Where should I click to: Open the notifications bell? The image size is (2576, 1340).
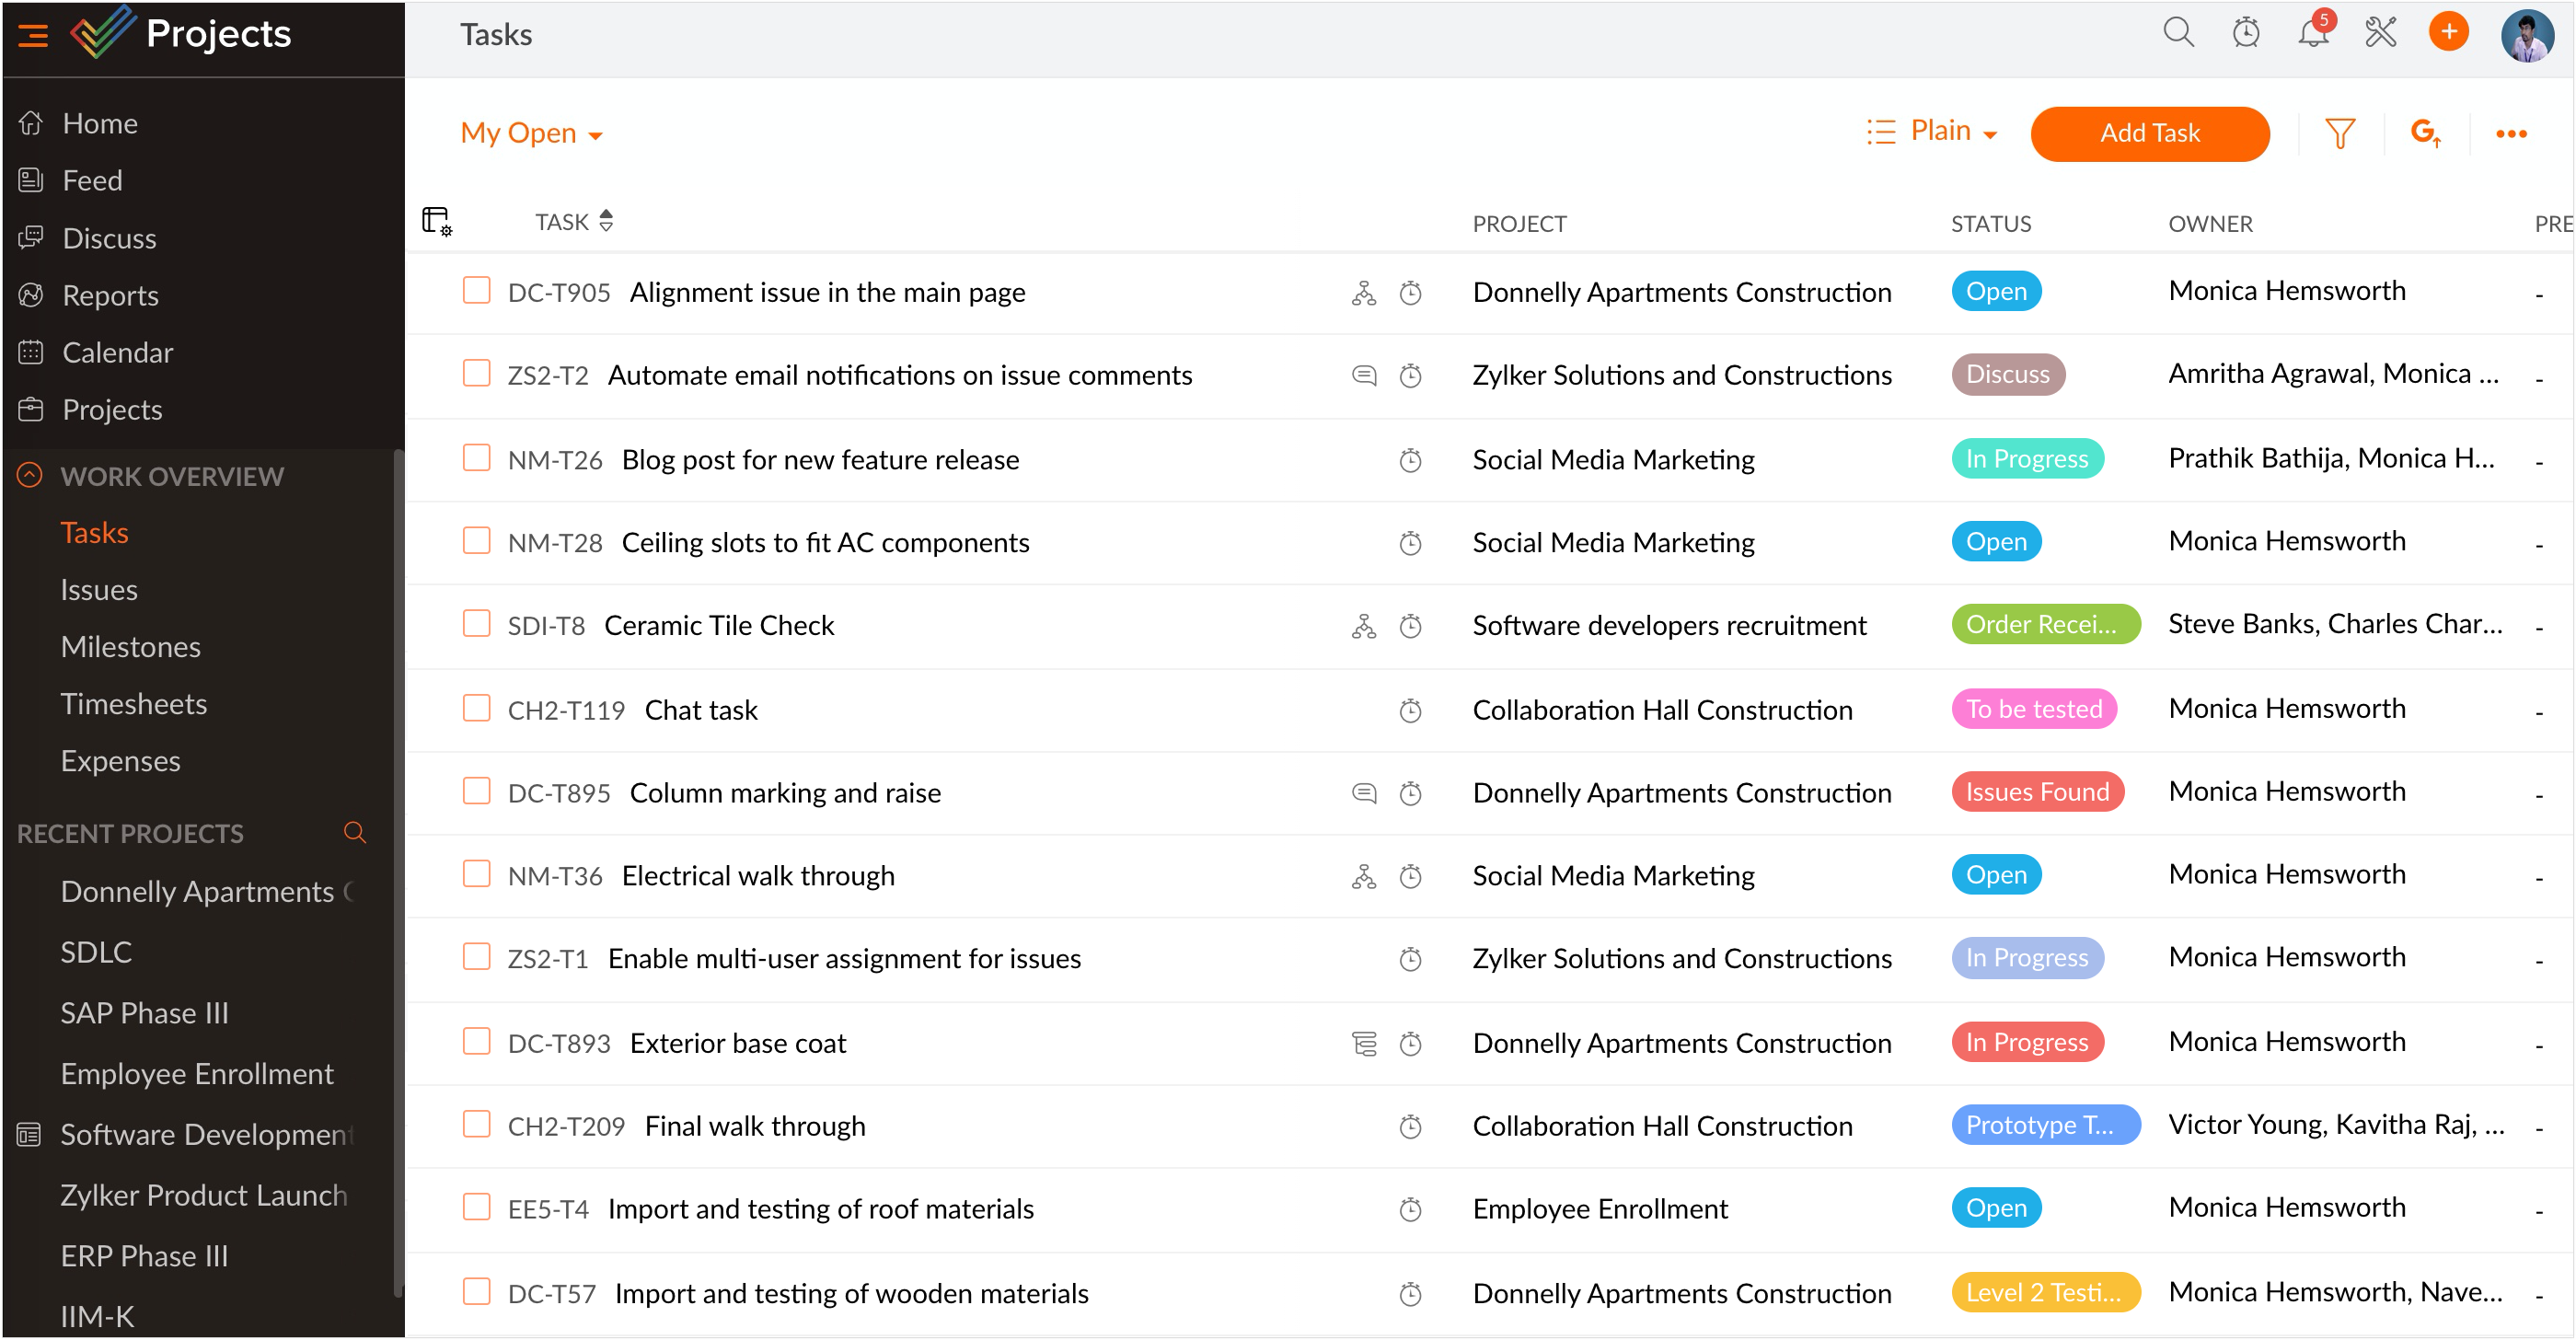(2312, 33)
